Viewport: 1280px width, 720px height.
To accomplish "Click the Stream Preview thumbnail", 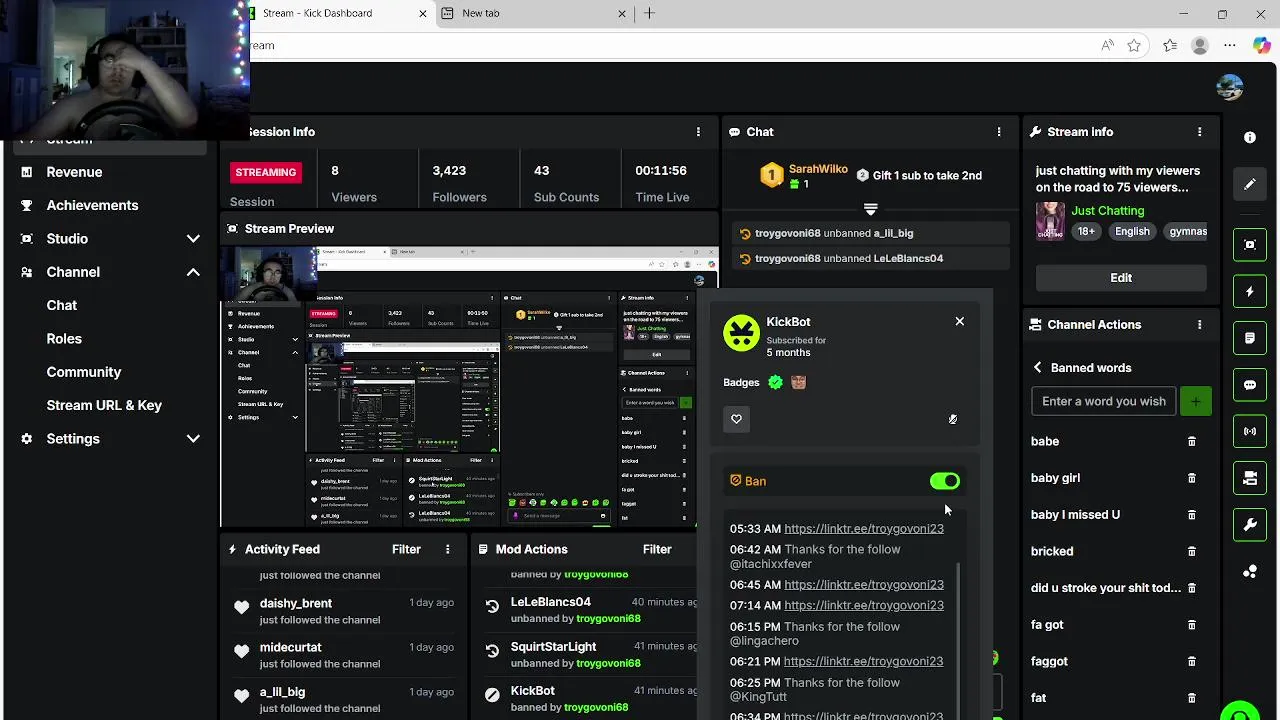I will (469, 387).
